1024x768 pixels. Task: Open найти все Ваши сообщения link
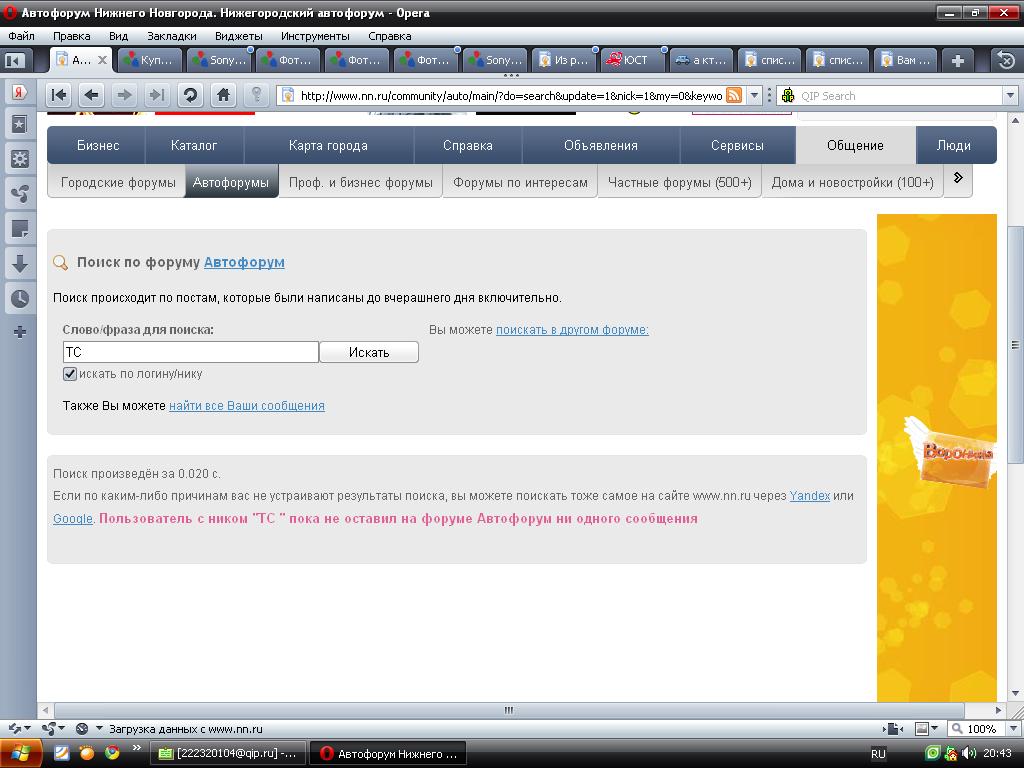coord(247,406)
